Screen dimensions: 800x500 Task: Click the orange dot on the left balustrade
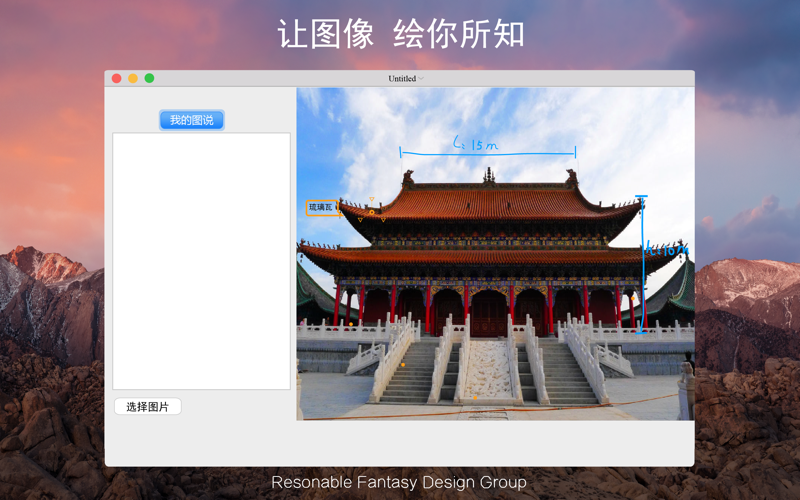(351, 324)
